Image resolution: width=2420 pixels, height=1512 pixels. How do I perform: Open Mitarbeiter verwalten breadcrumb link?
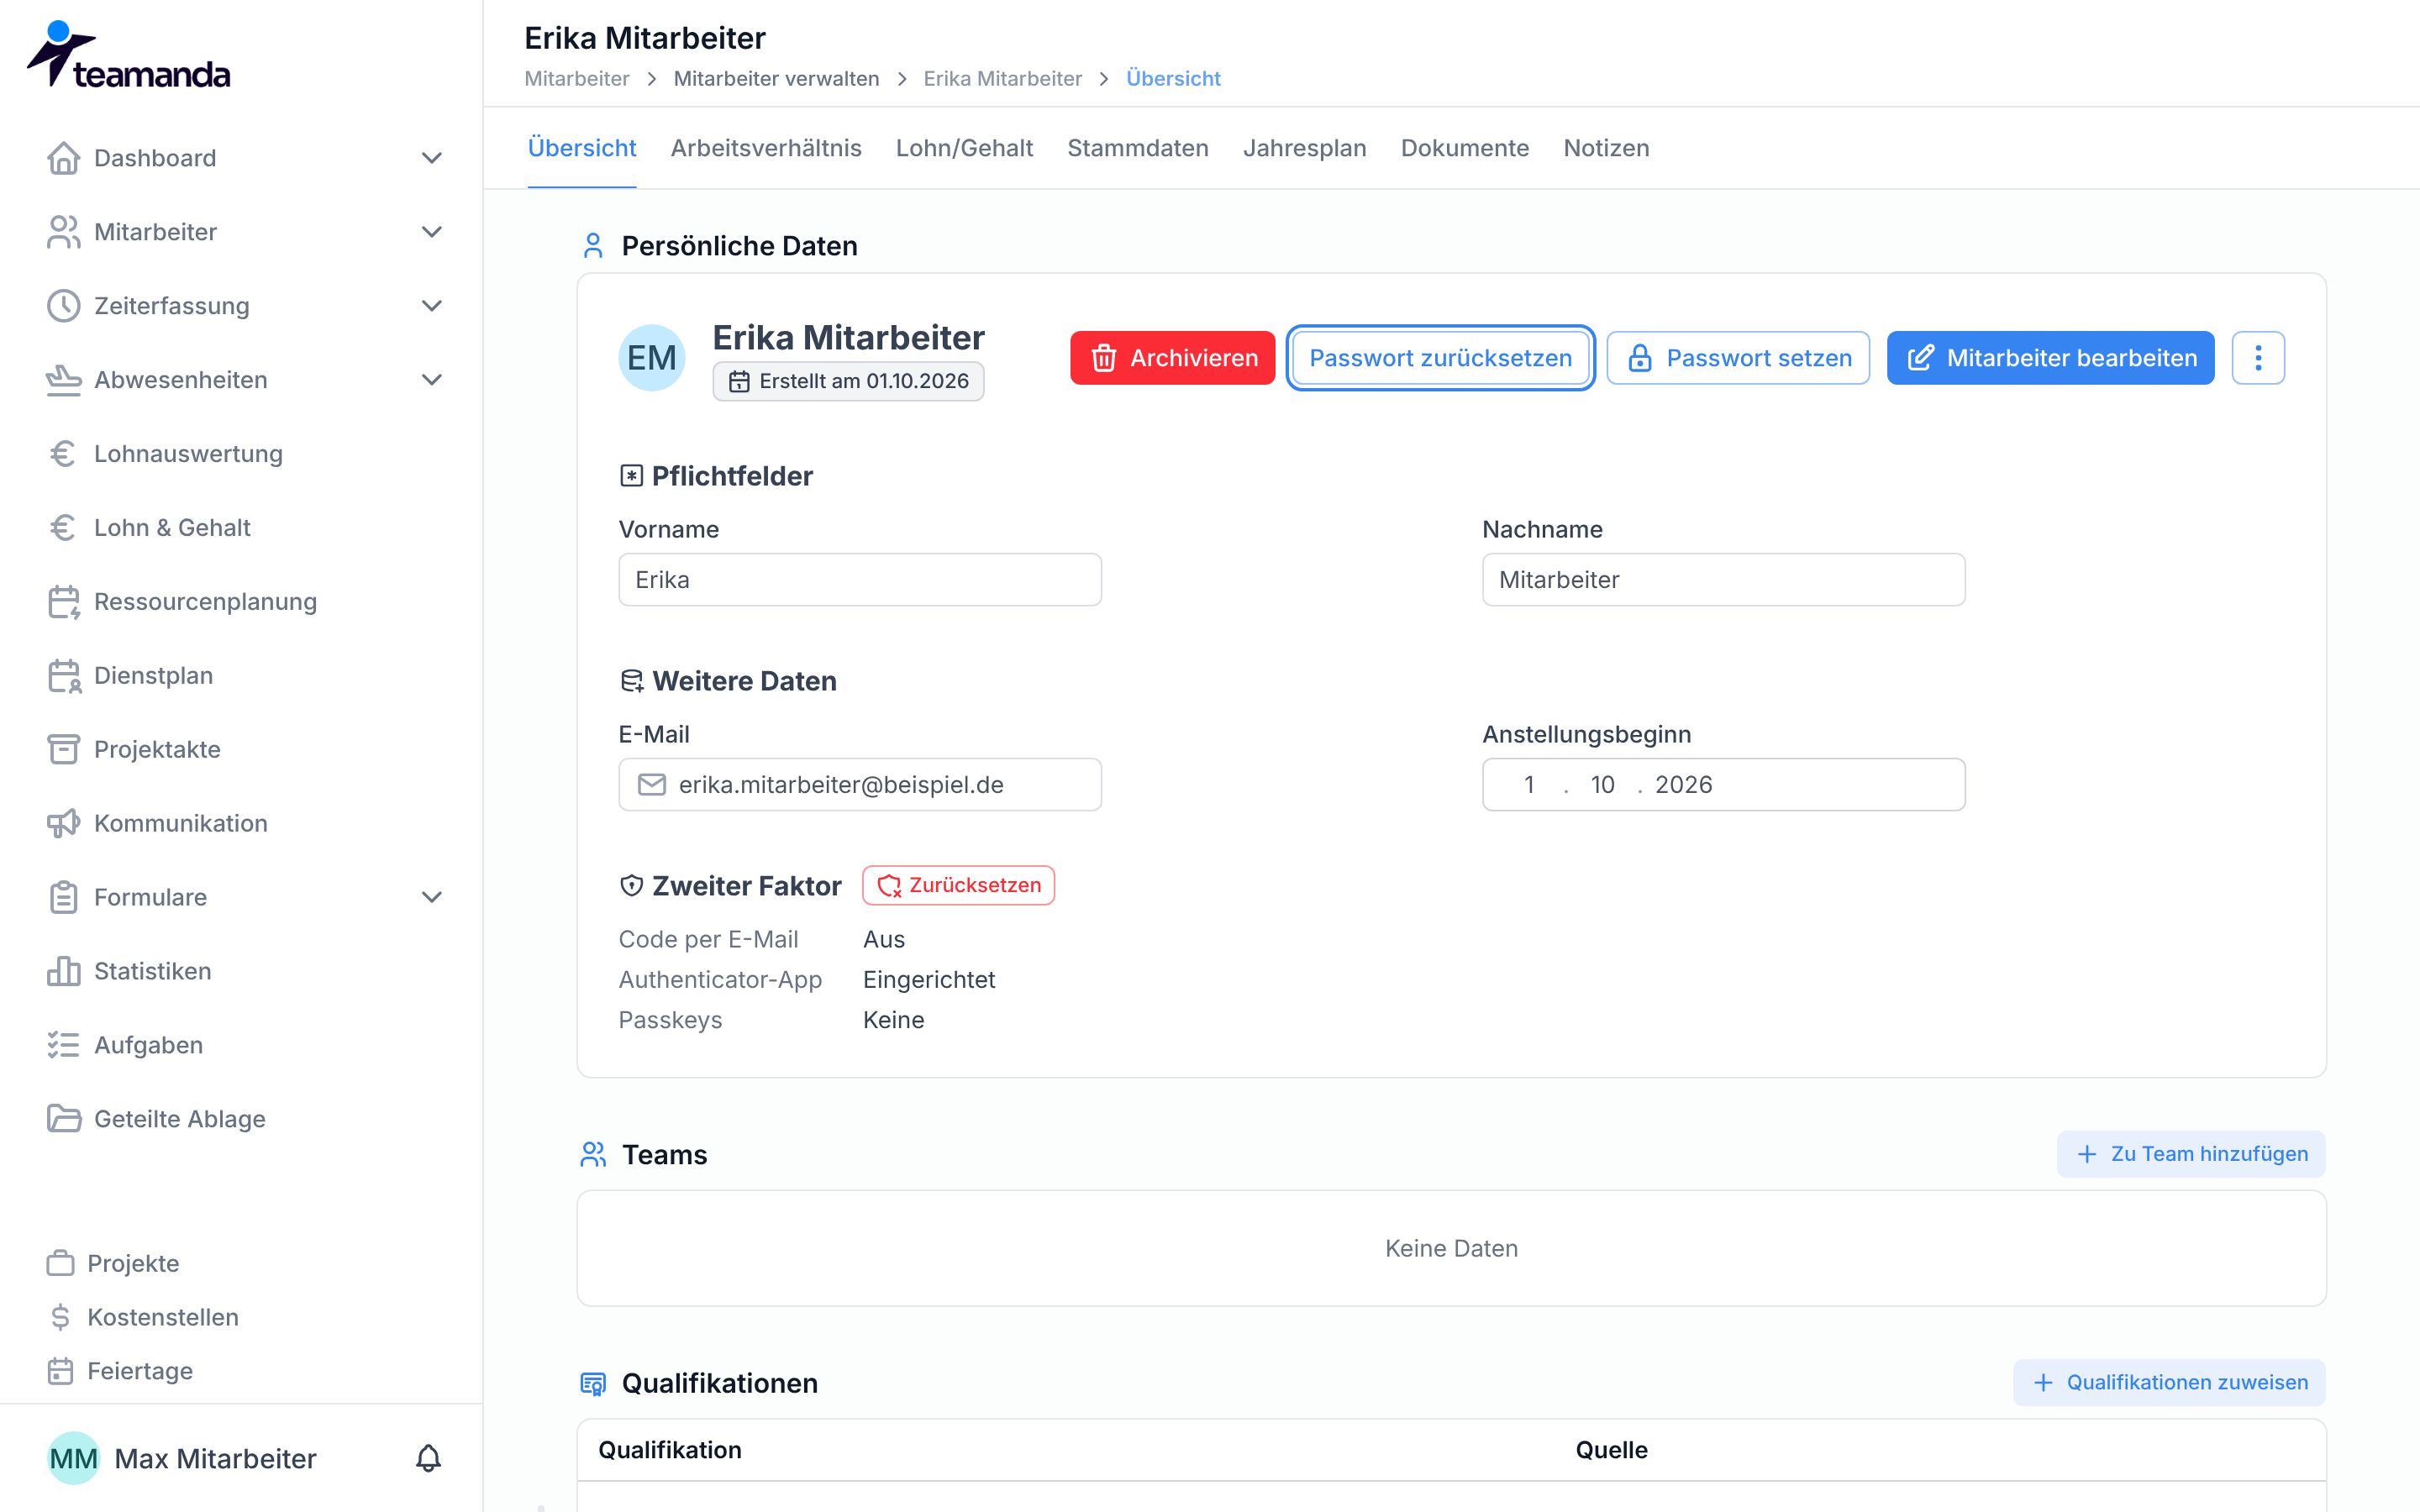pyautogui.click(x=776, y=78)
